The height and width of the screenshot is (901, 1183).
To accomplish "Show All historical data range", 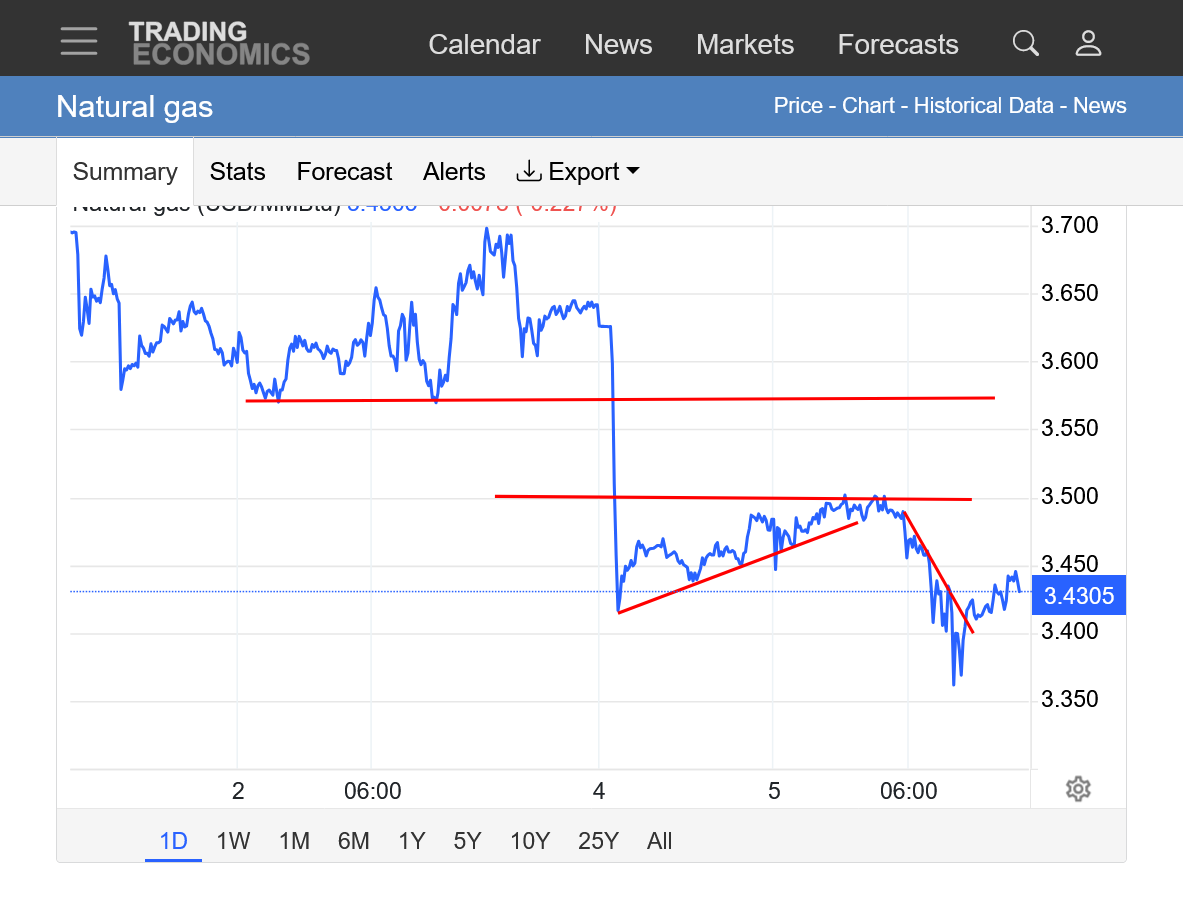I will 659,841.
